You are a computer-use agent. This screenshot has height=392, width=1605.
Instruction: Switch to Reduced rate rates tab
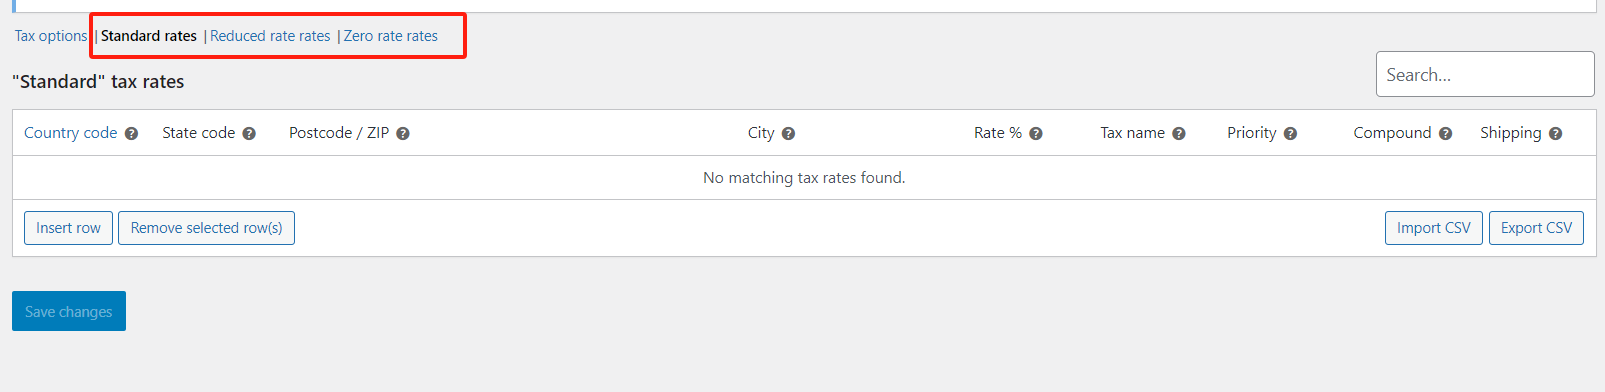pyautogui.click(x=270, y=36)
